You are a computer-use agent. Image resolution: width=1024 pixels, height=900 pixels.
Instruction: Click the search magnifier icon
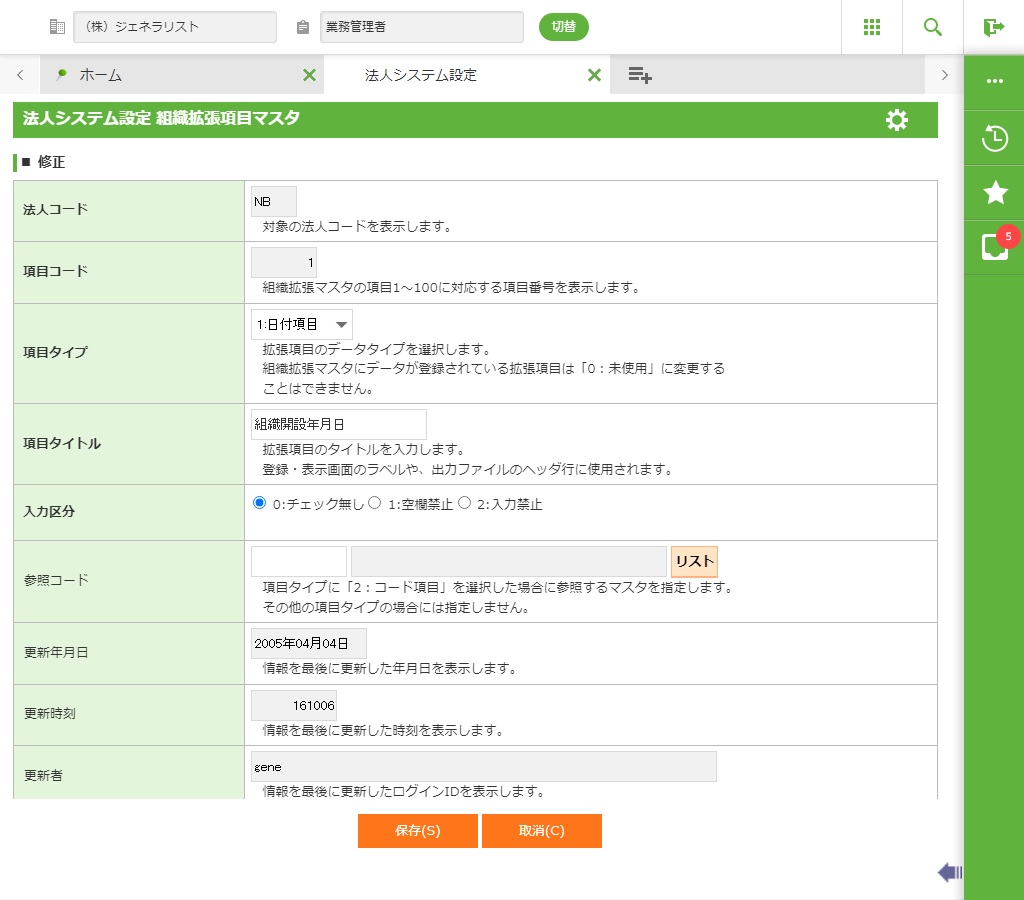pos(933,27)
